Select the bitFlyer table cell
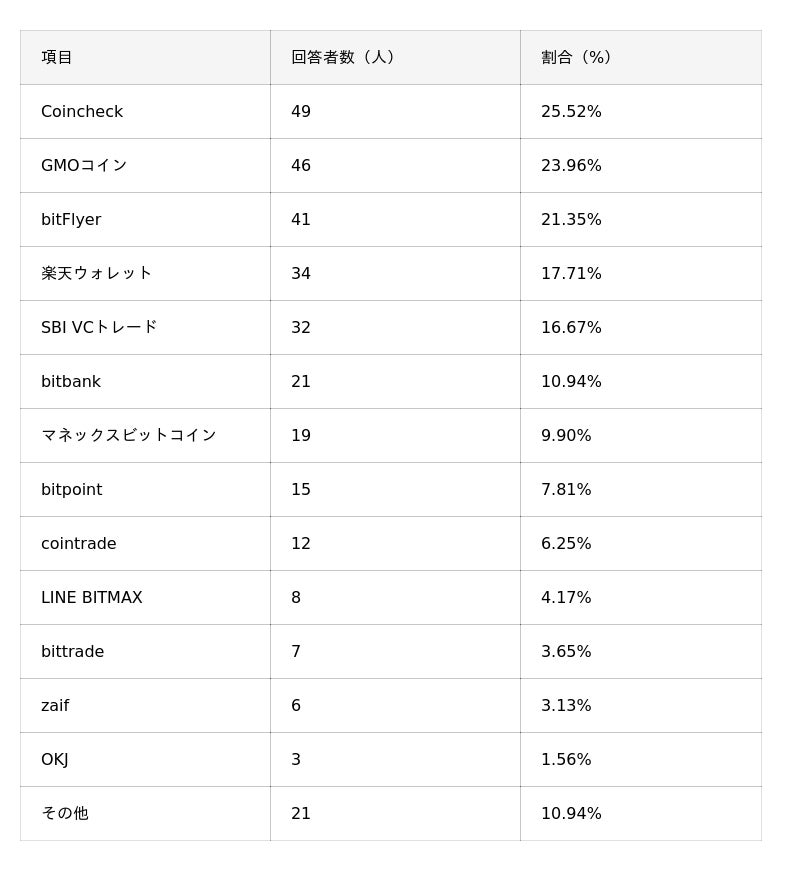 (x=71, y=219)
